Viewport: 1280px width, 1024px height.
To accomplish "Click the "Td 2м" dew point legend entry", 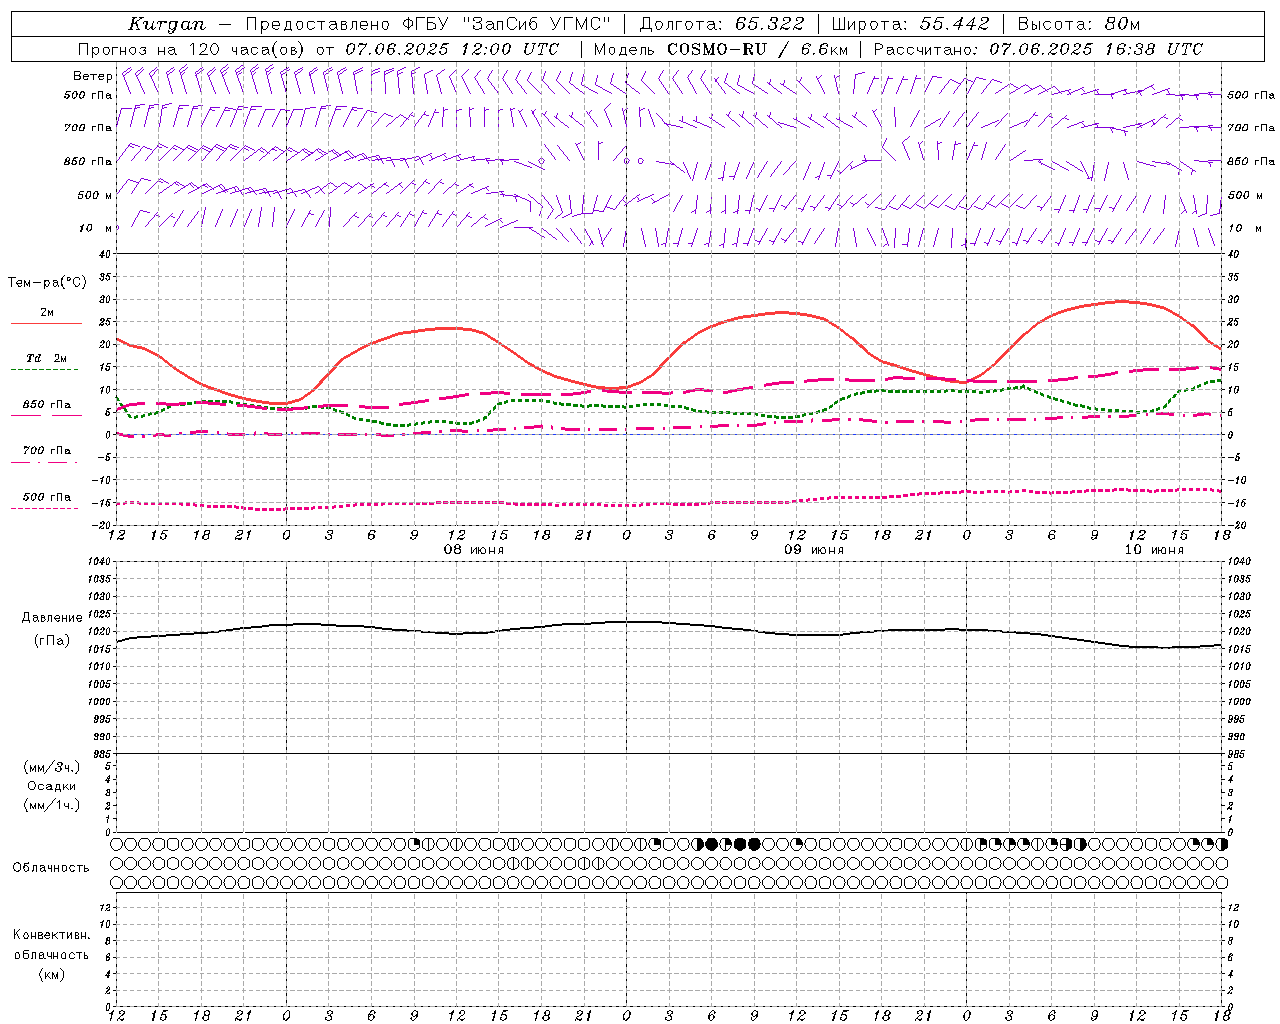I will [x=47, y=358].
